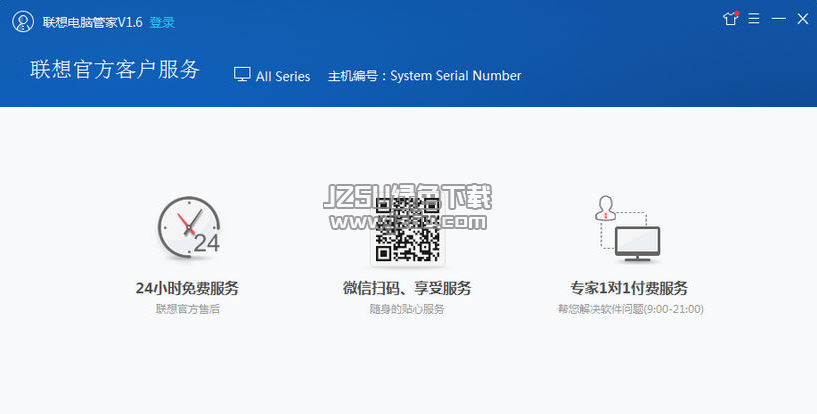This screenshot has height=414, width=817.
Task: Minimize the Lenovo PC Manager window
Action: click(x=778, y=18)
